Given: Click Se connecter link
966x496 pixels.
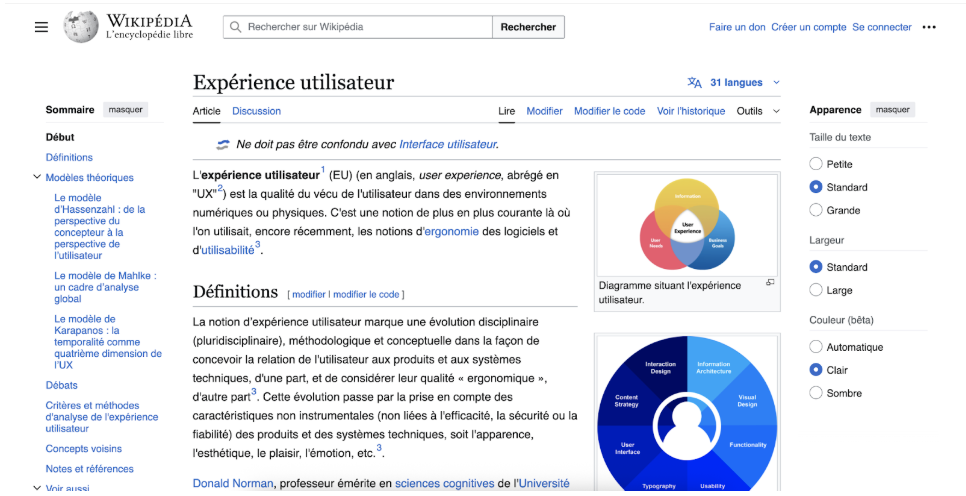Looking at the screenshot, I should [882, 27].
